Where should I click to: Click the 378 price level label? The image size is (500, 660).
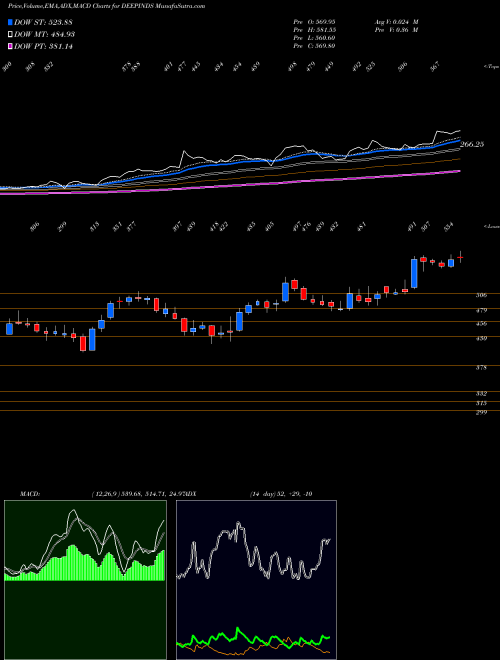click(x=481, y=367)
